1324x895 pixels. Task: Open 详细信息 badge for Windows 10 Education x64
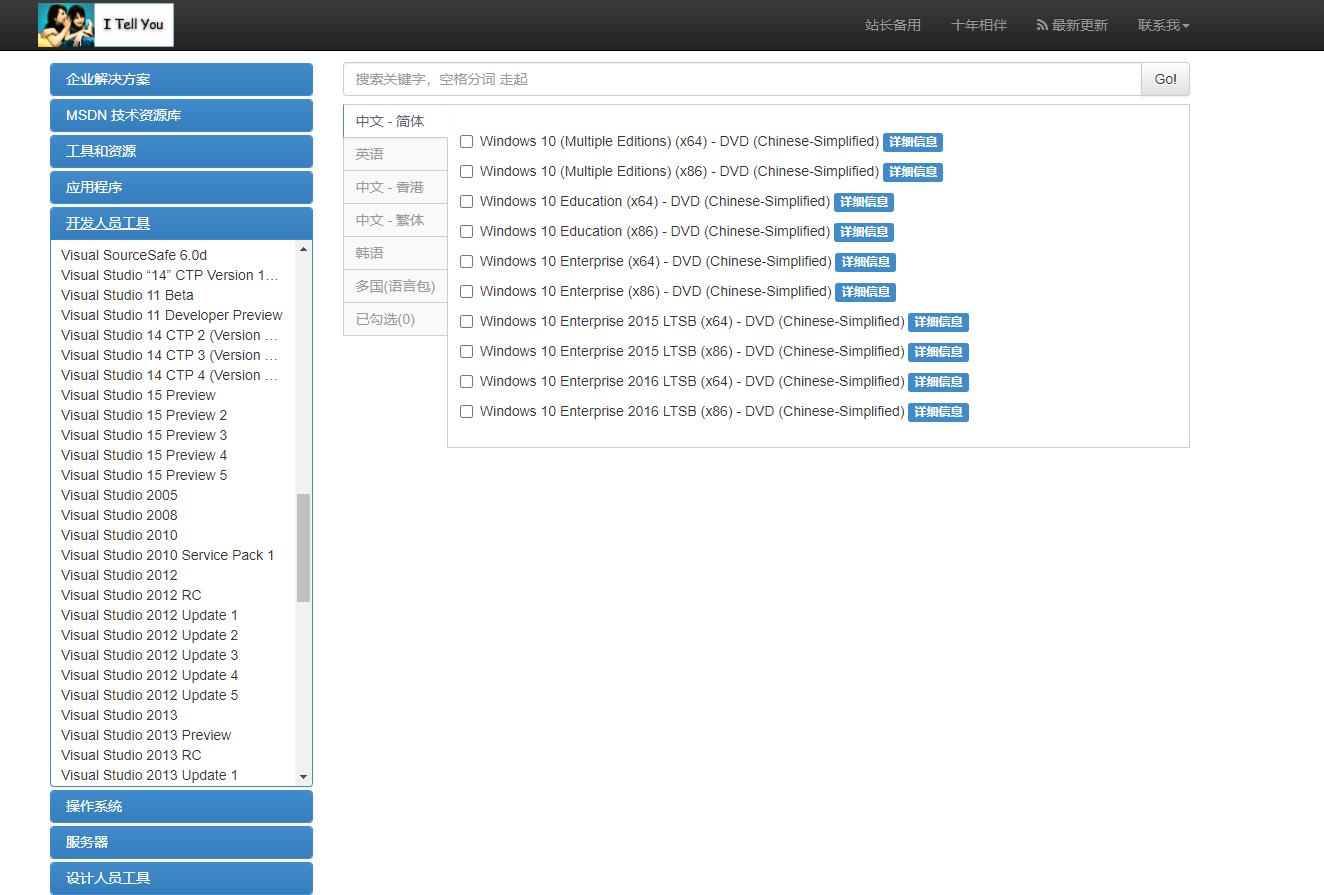click(x=863, y=202)
